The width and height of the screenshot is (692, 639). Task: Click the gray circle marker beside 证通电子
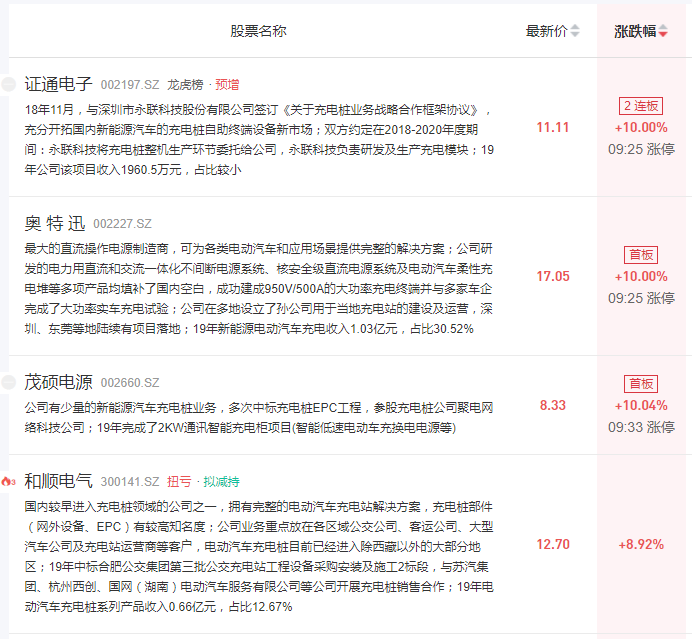tap(9, 84)
